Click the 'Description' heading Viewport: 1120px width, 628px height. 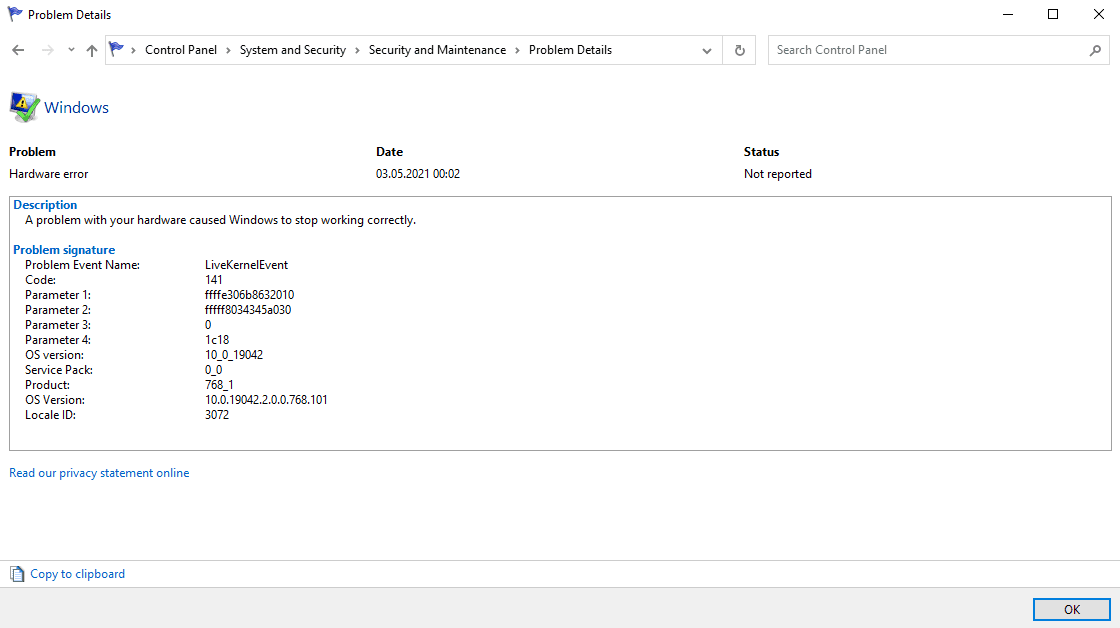[45, 204]
